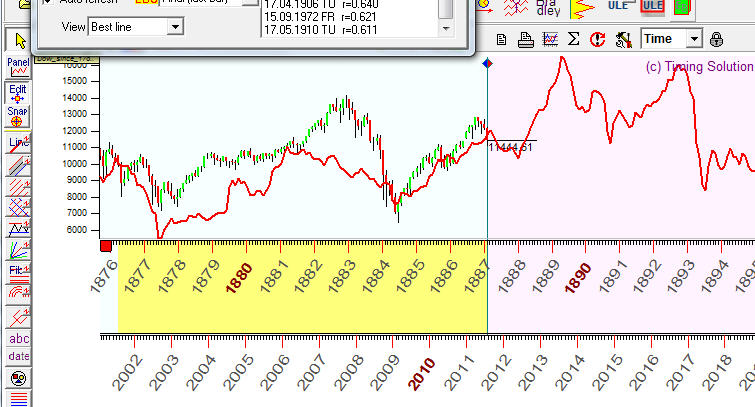Select the abc text tool
Viewport: 755px width, 407px height.
point(18,339)
